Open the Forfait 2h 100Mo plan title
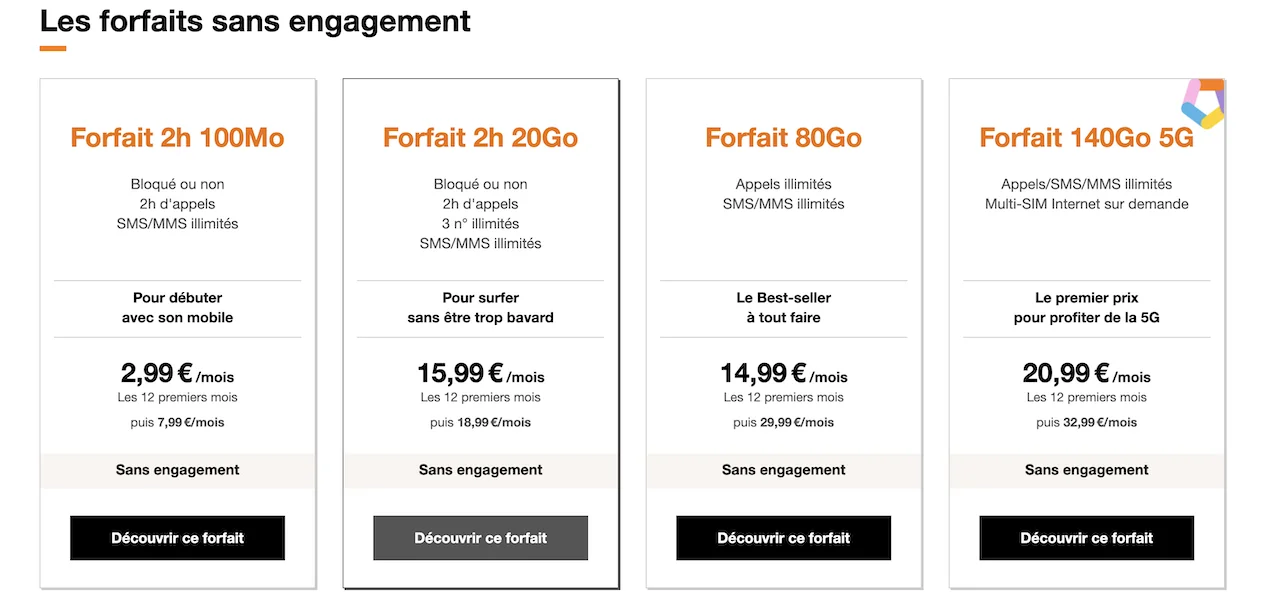The width and height of the screenshot is (1268, 600). click(x=177, y=137)
